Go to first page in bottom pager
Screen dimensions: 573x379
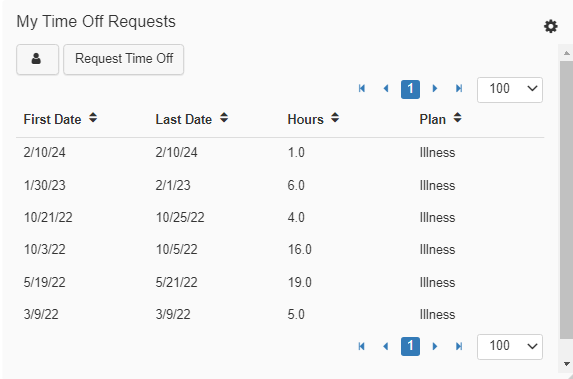362,346
